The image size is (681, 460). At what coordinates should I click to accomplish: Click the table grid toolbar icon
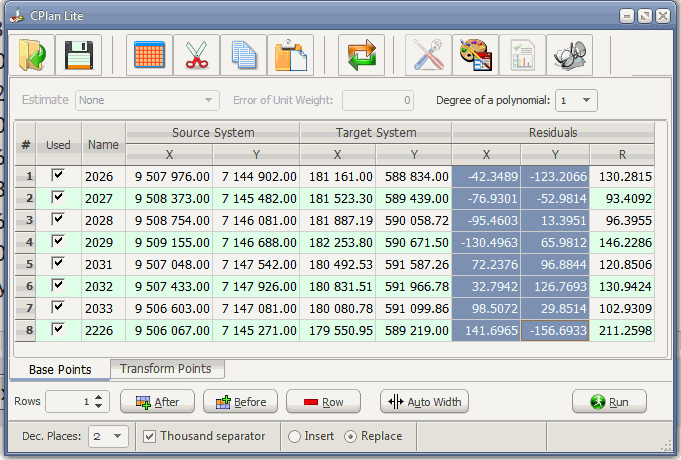tap(150, 57)
